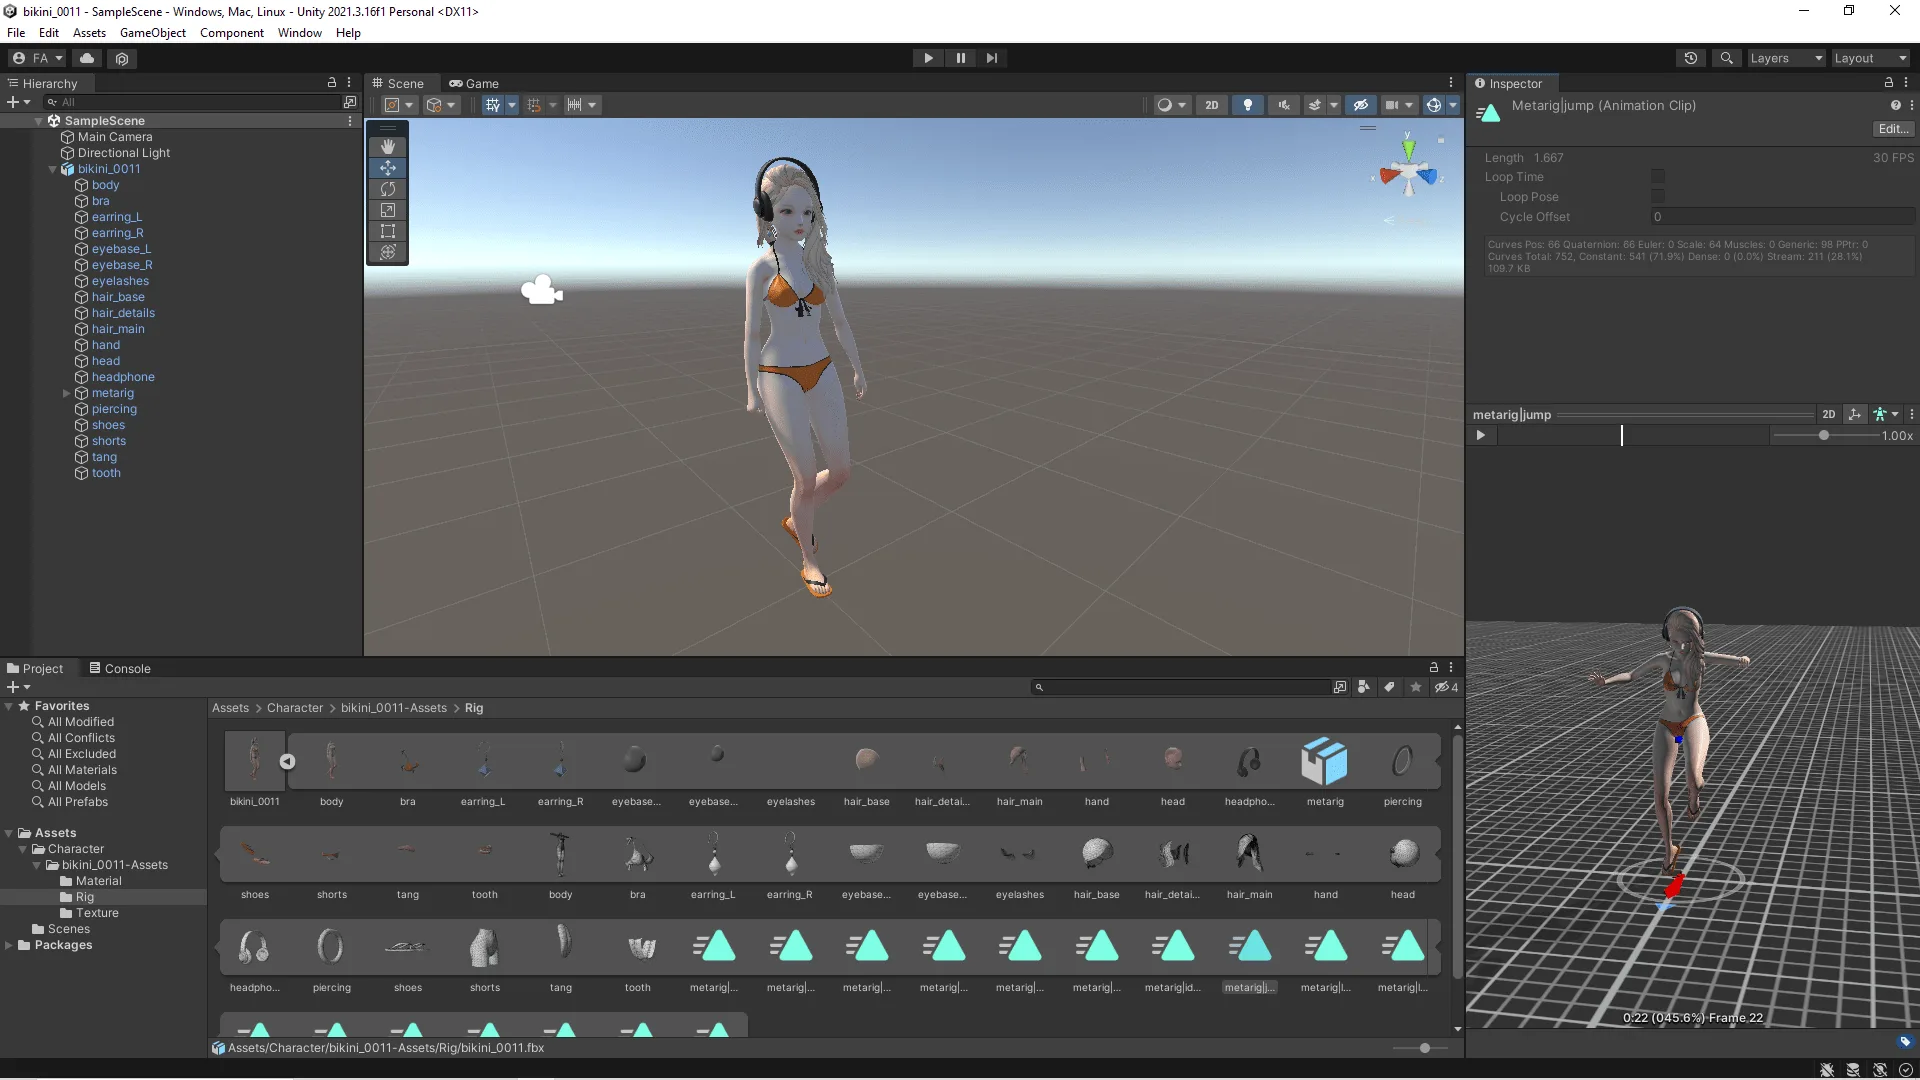Select the Rect Transform tool

[x=387, y=231]
